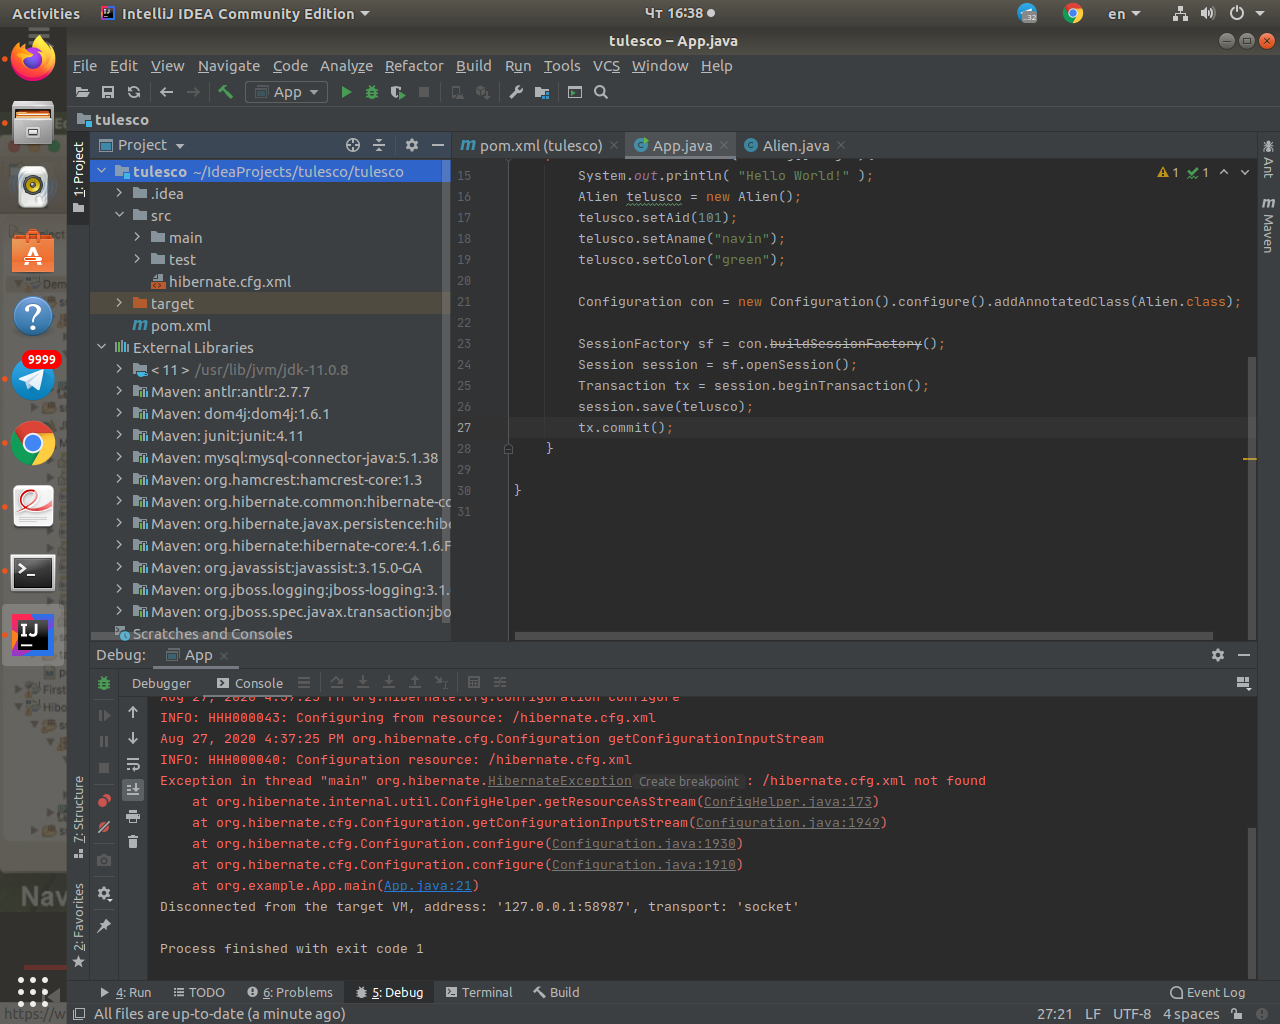Viewport: 1280px width, 1024px height.
Task: Clear console output with trash icon
Action: coord(133,842)
